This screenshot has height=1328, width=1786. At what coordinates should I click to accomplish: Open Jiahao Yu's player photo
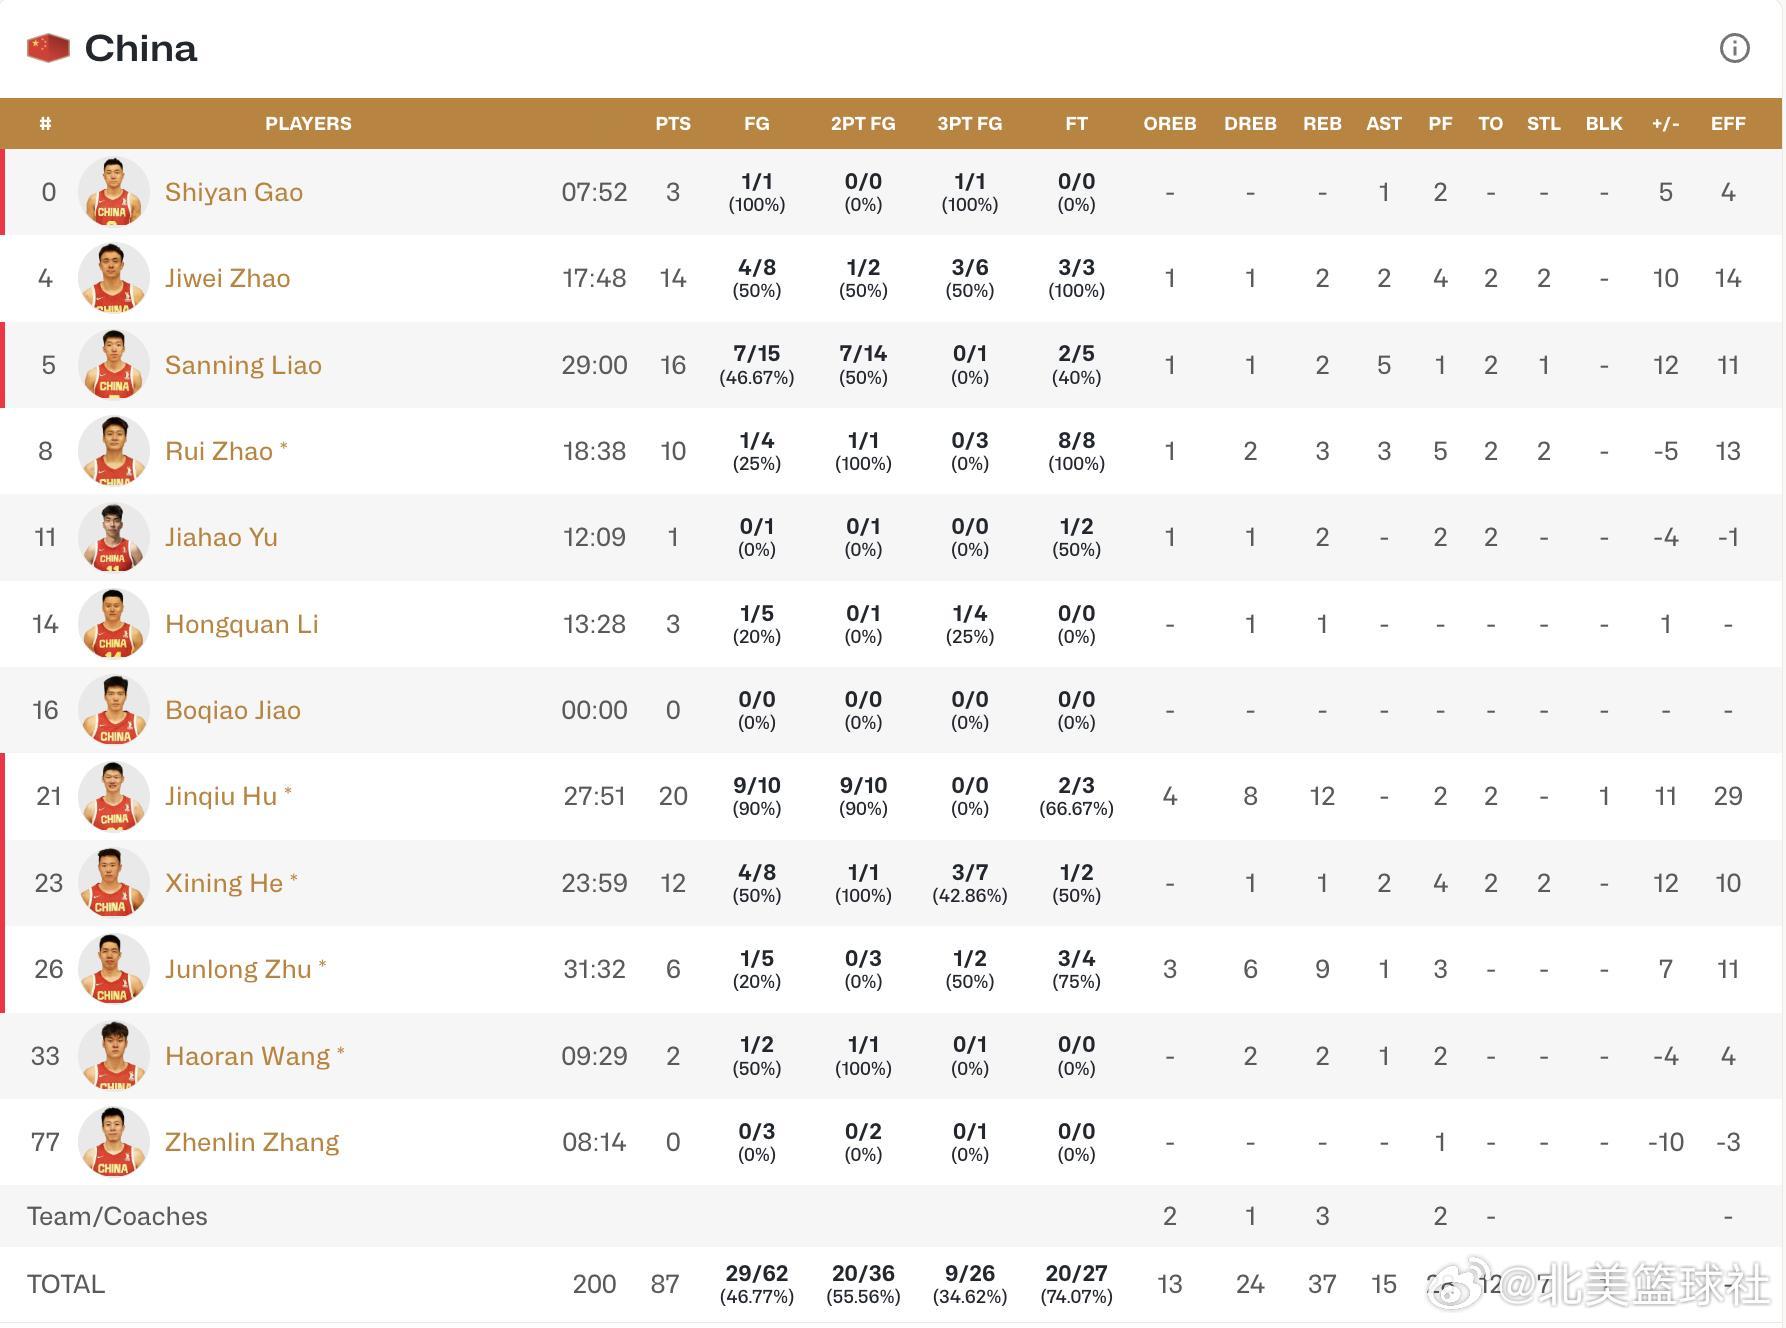point(113,537)
